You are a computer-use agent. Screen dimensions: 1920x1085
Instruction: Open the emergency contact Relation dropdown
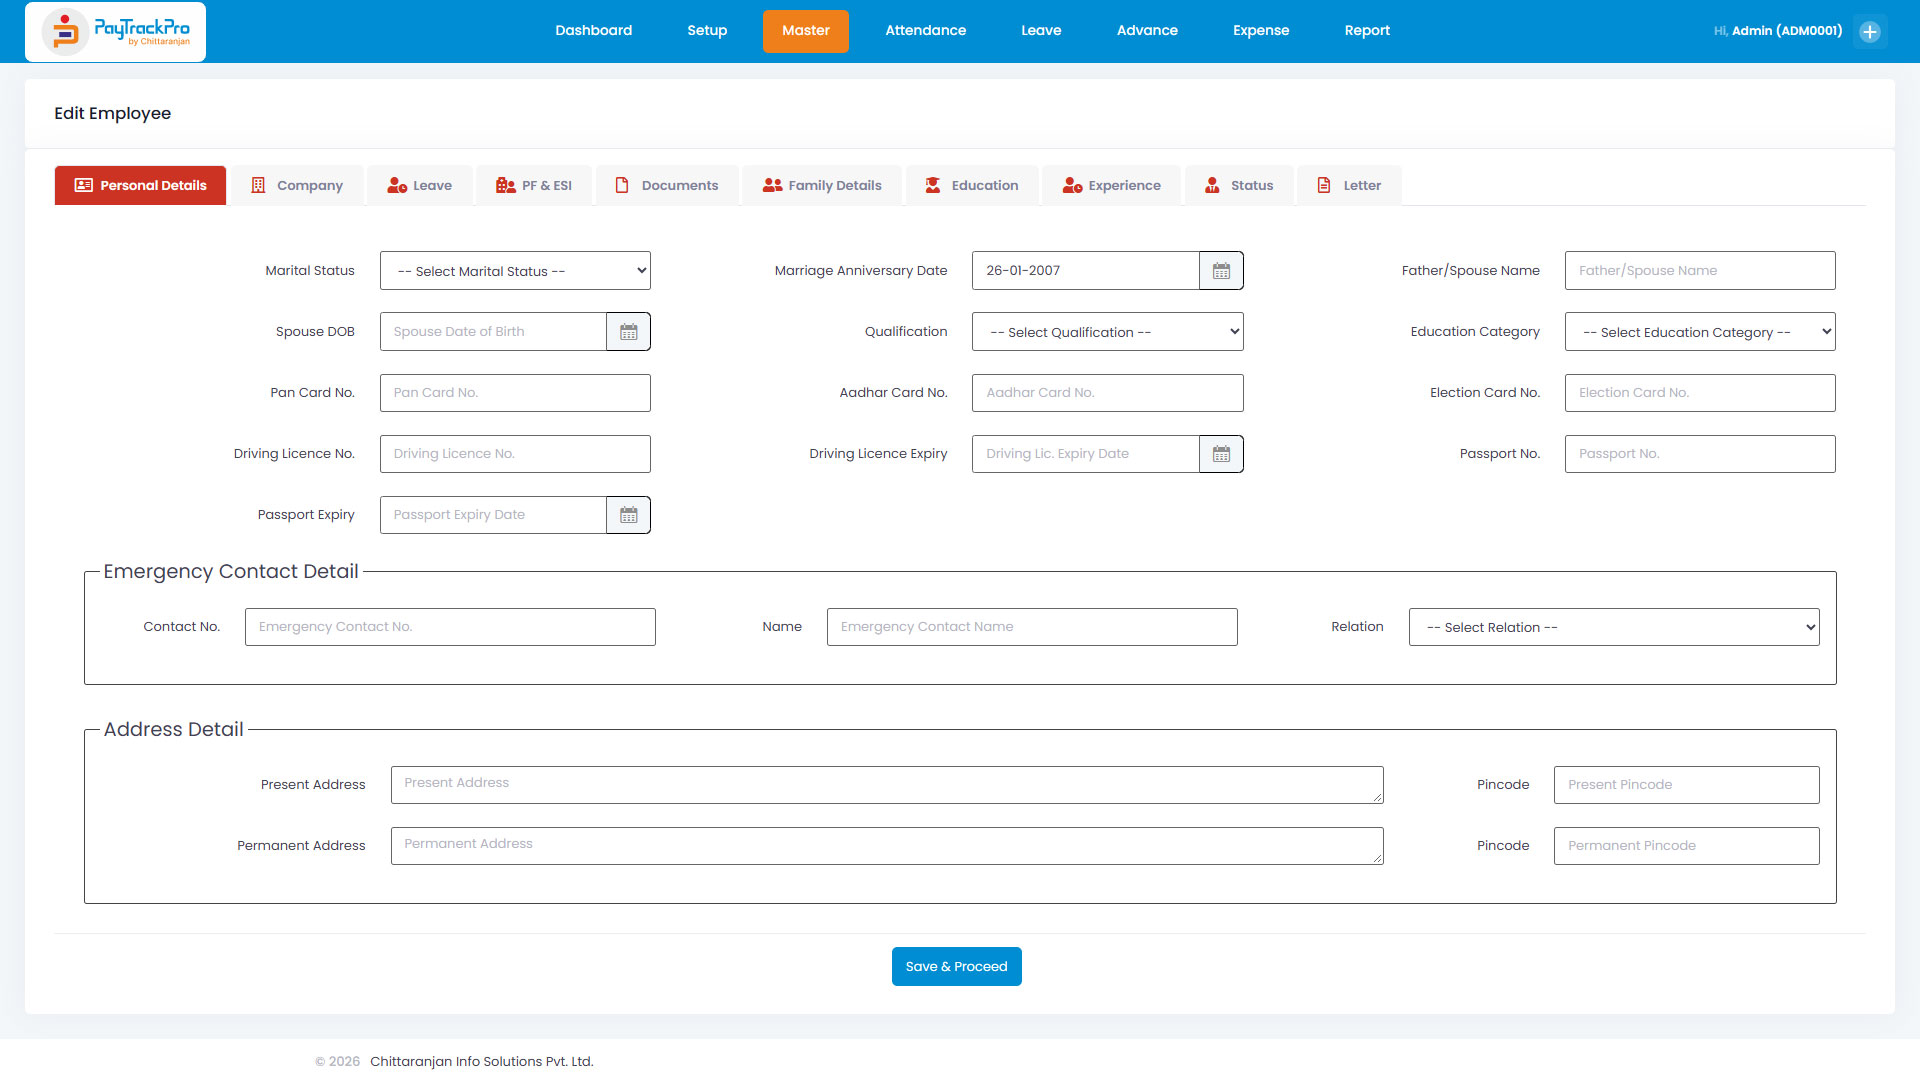tap(1614, 627)
